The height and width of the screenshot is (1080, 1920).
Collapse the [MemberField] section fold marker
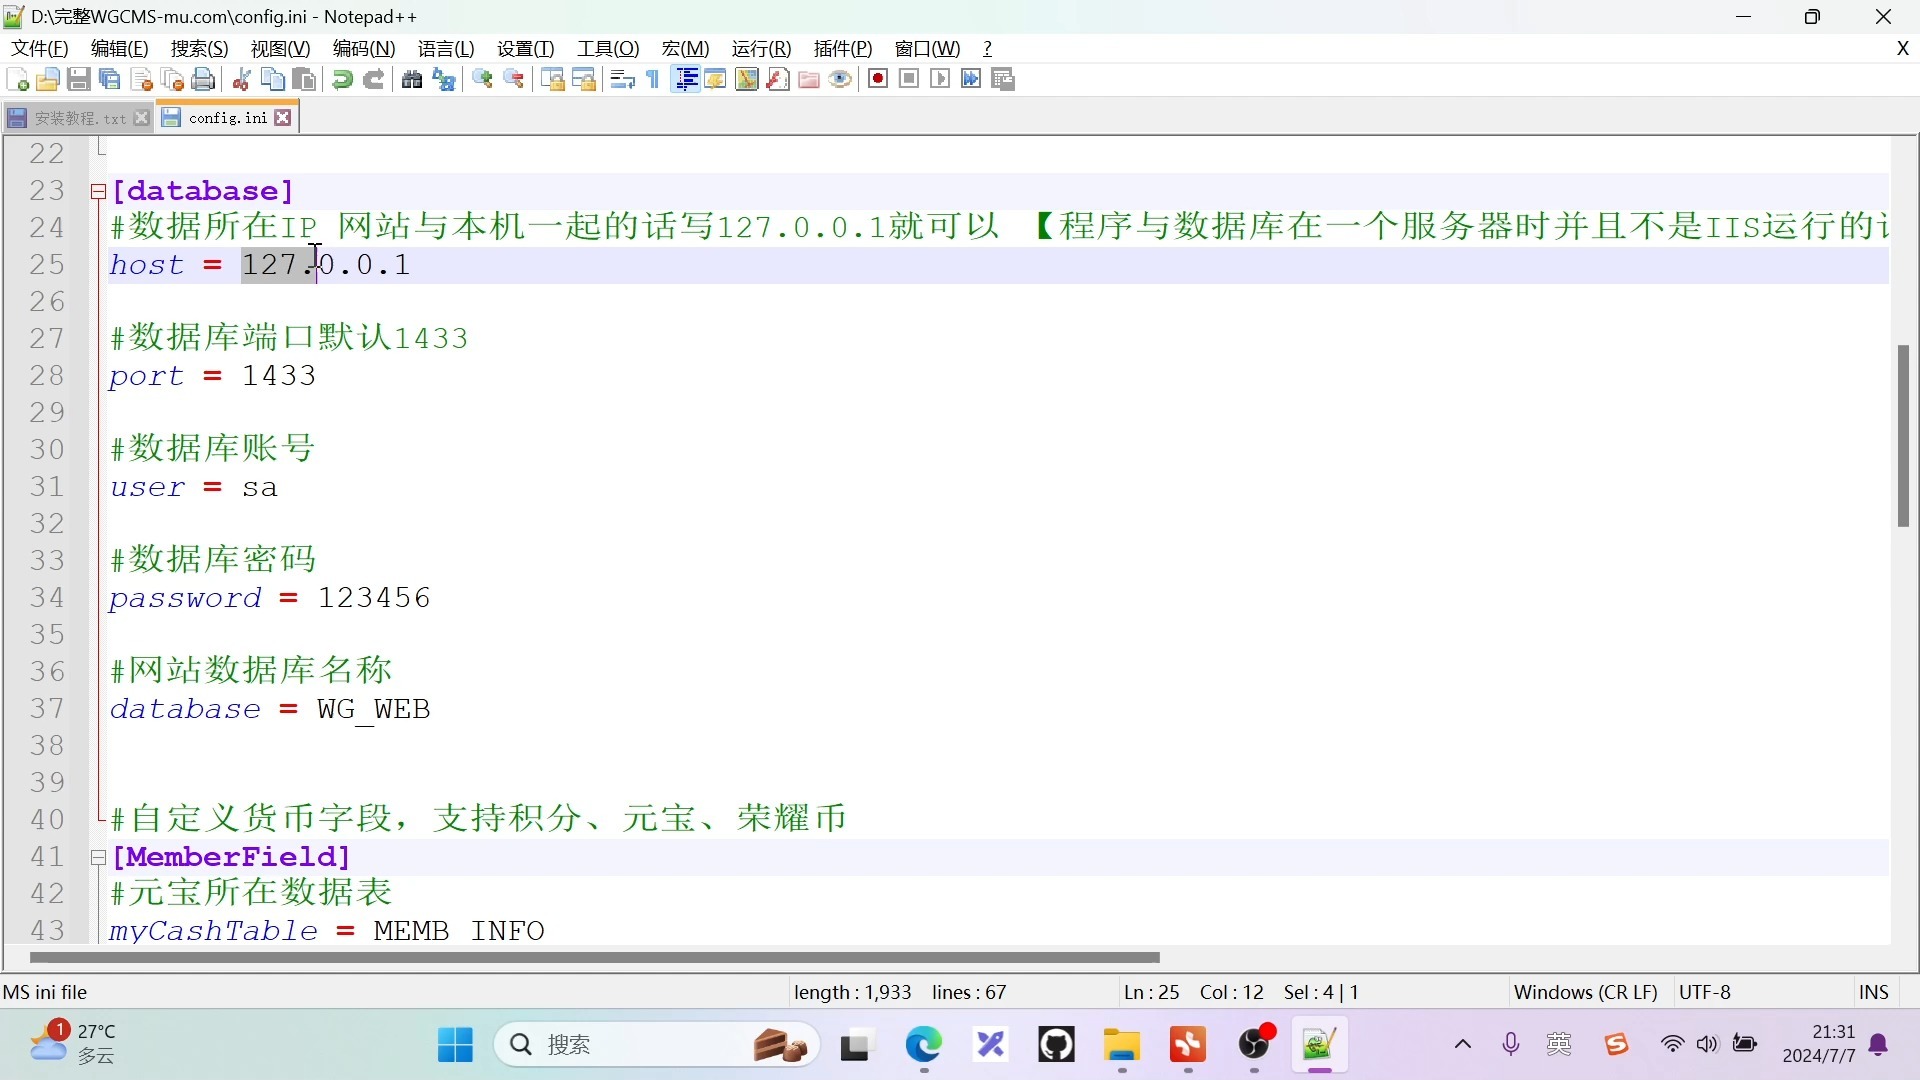click(x=98, y=857)
